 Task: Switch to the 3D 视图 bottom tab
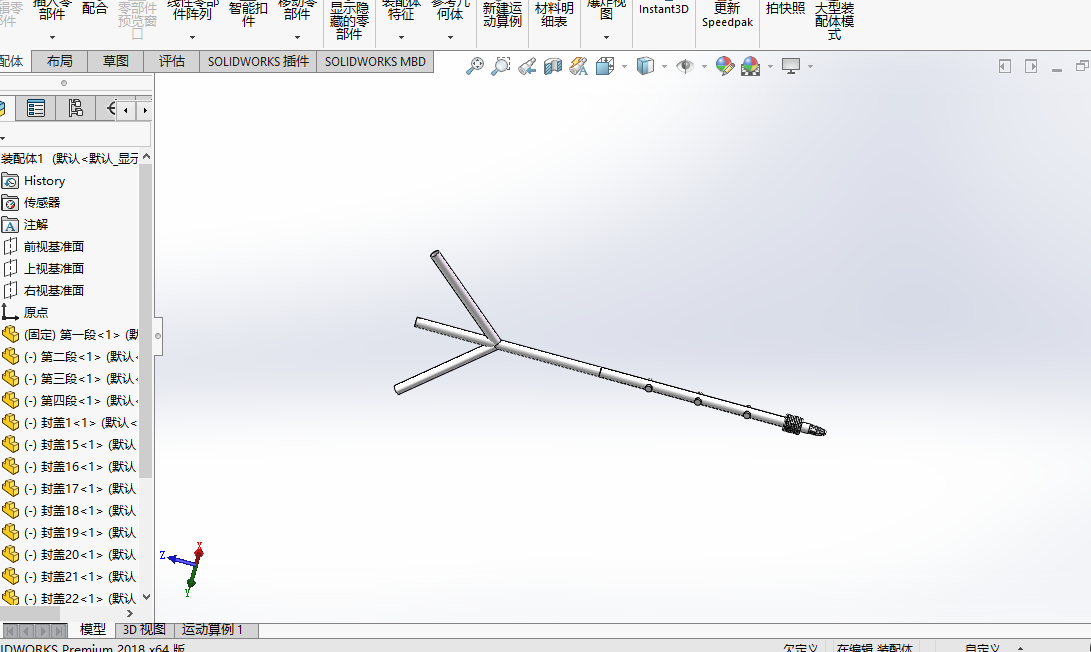tap(144, 630)
